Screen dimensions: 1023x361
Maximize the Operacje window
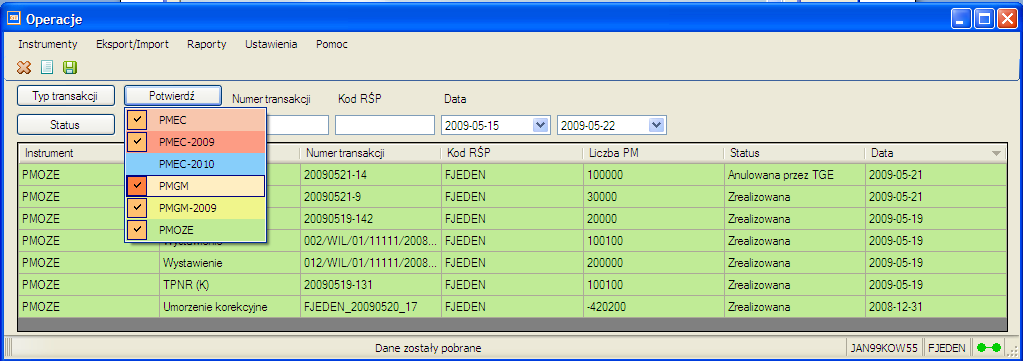pos(983,19)
